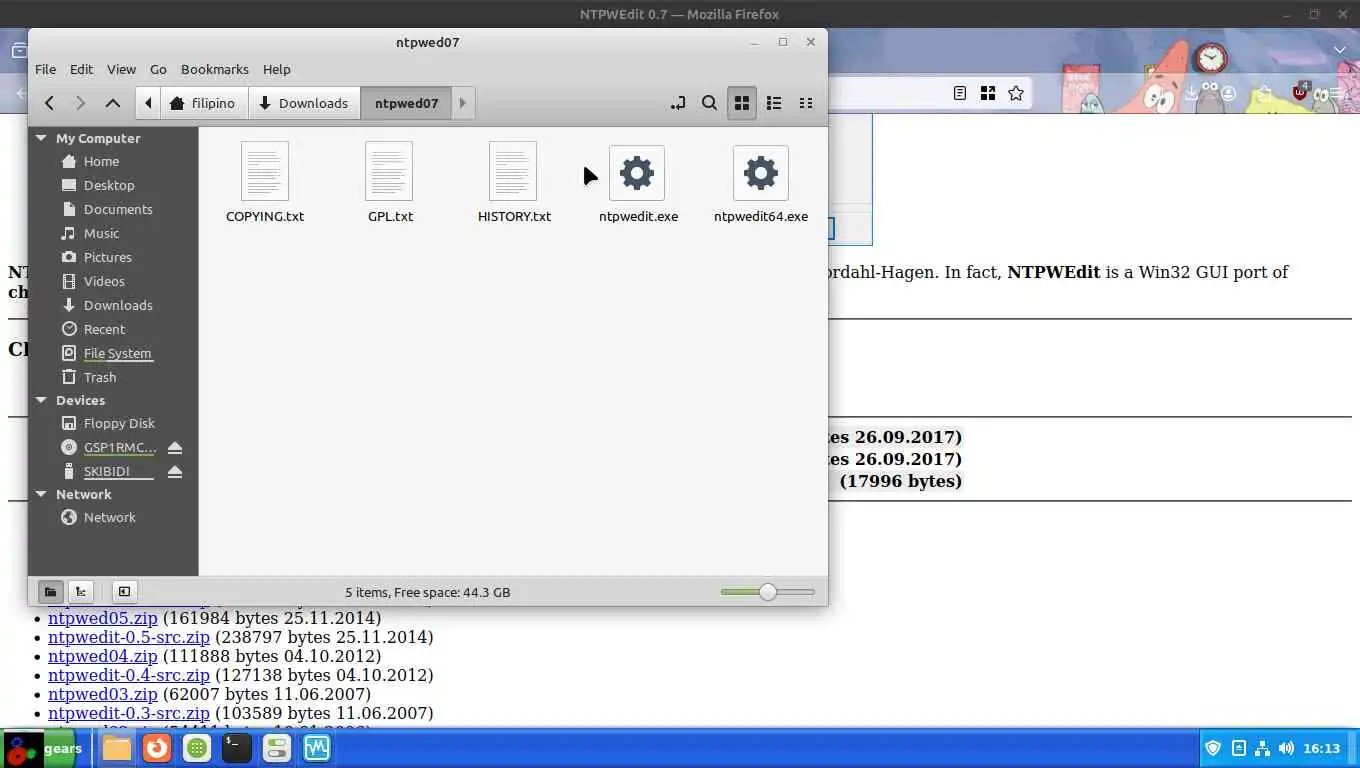Screen dimensions: 1360x768
Task: Eject the SKIBIDI drive
Action: click(x=175, y=471)
